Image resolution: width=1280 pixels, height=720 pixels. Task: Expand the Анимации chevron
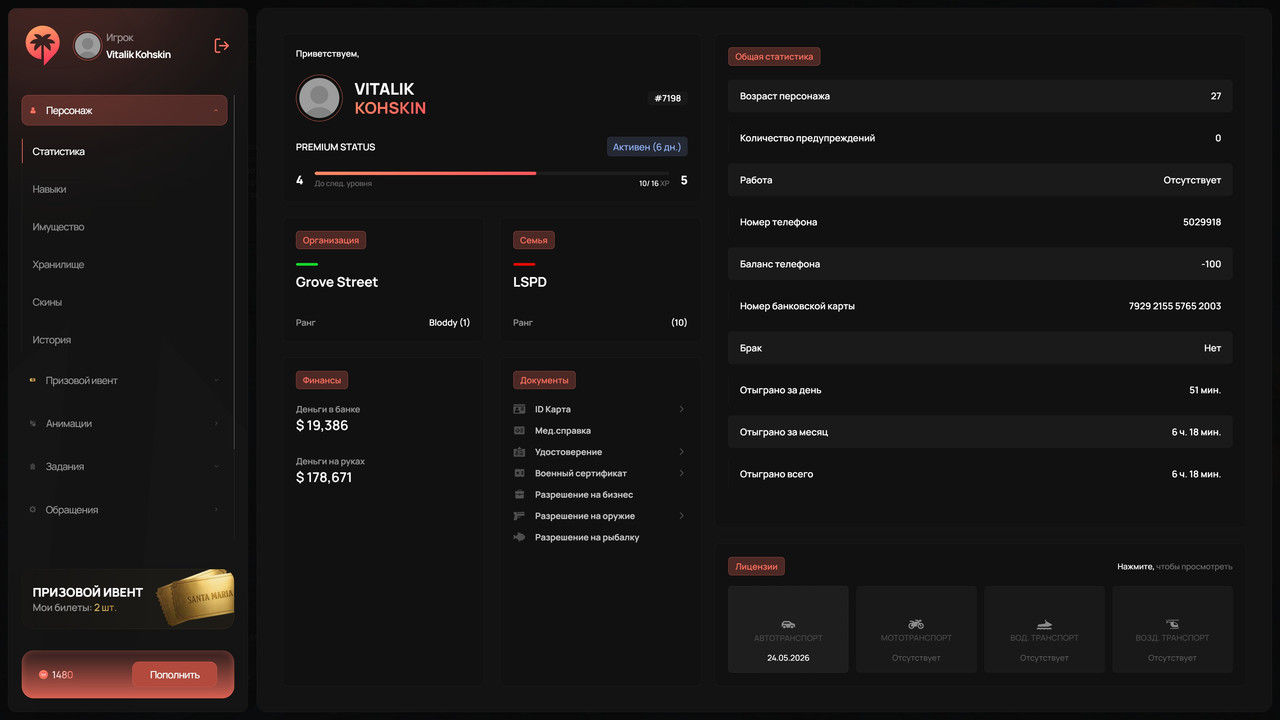(x=216, y=424)
